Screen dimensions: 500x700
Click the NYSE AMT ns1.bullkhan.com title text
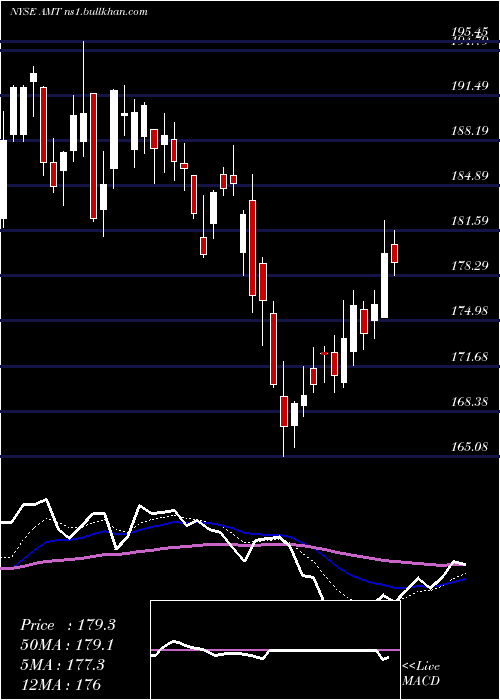[79, 12]
